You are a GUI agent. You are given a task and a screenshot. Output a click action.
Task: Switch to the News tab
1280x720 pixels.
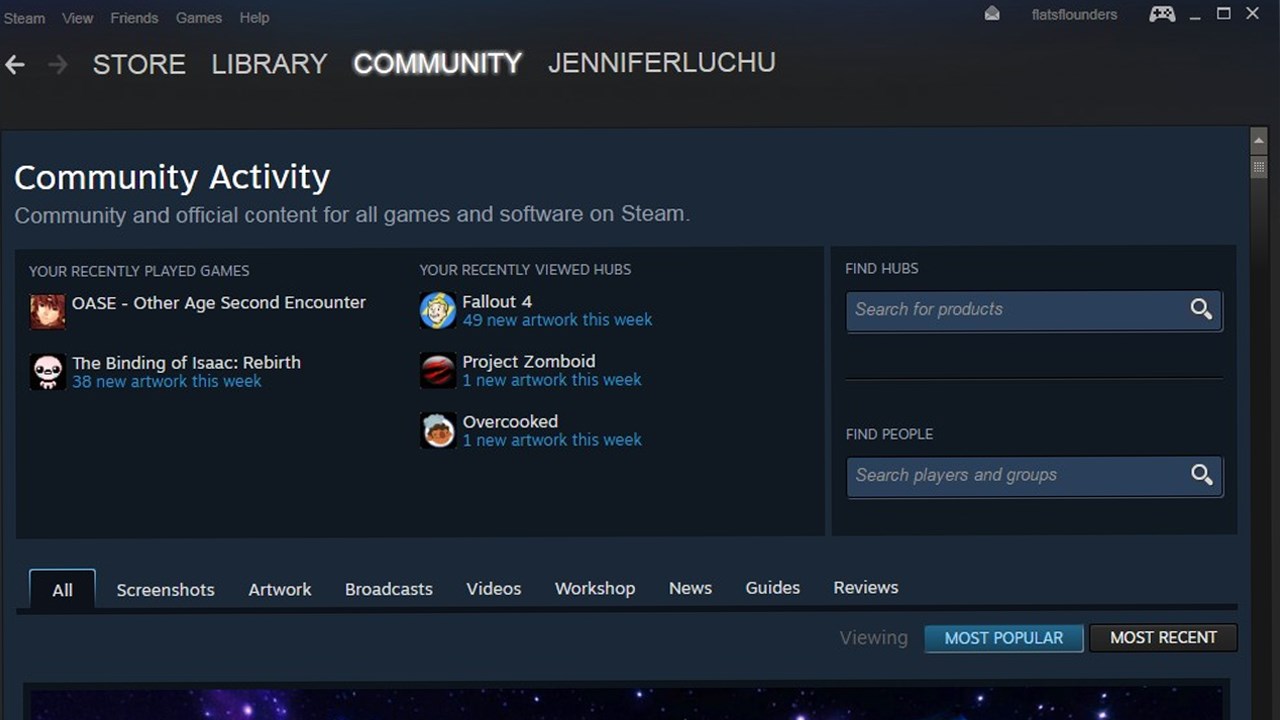pos(690,588)
